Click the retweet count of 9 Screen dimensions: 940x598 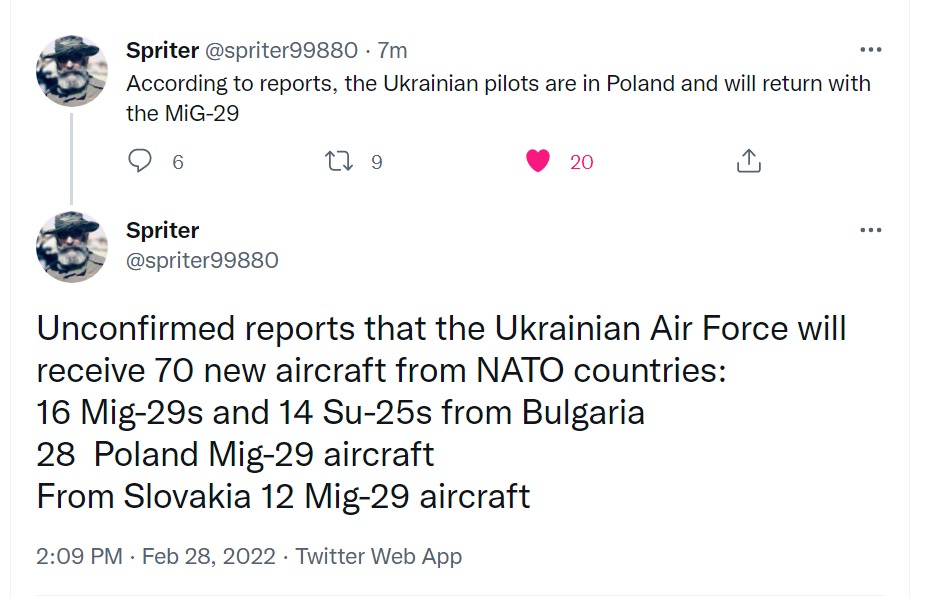(377, 162)
